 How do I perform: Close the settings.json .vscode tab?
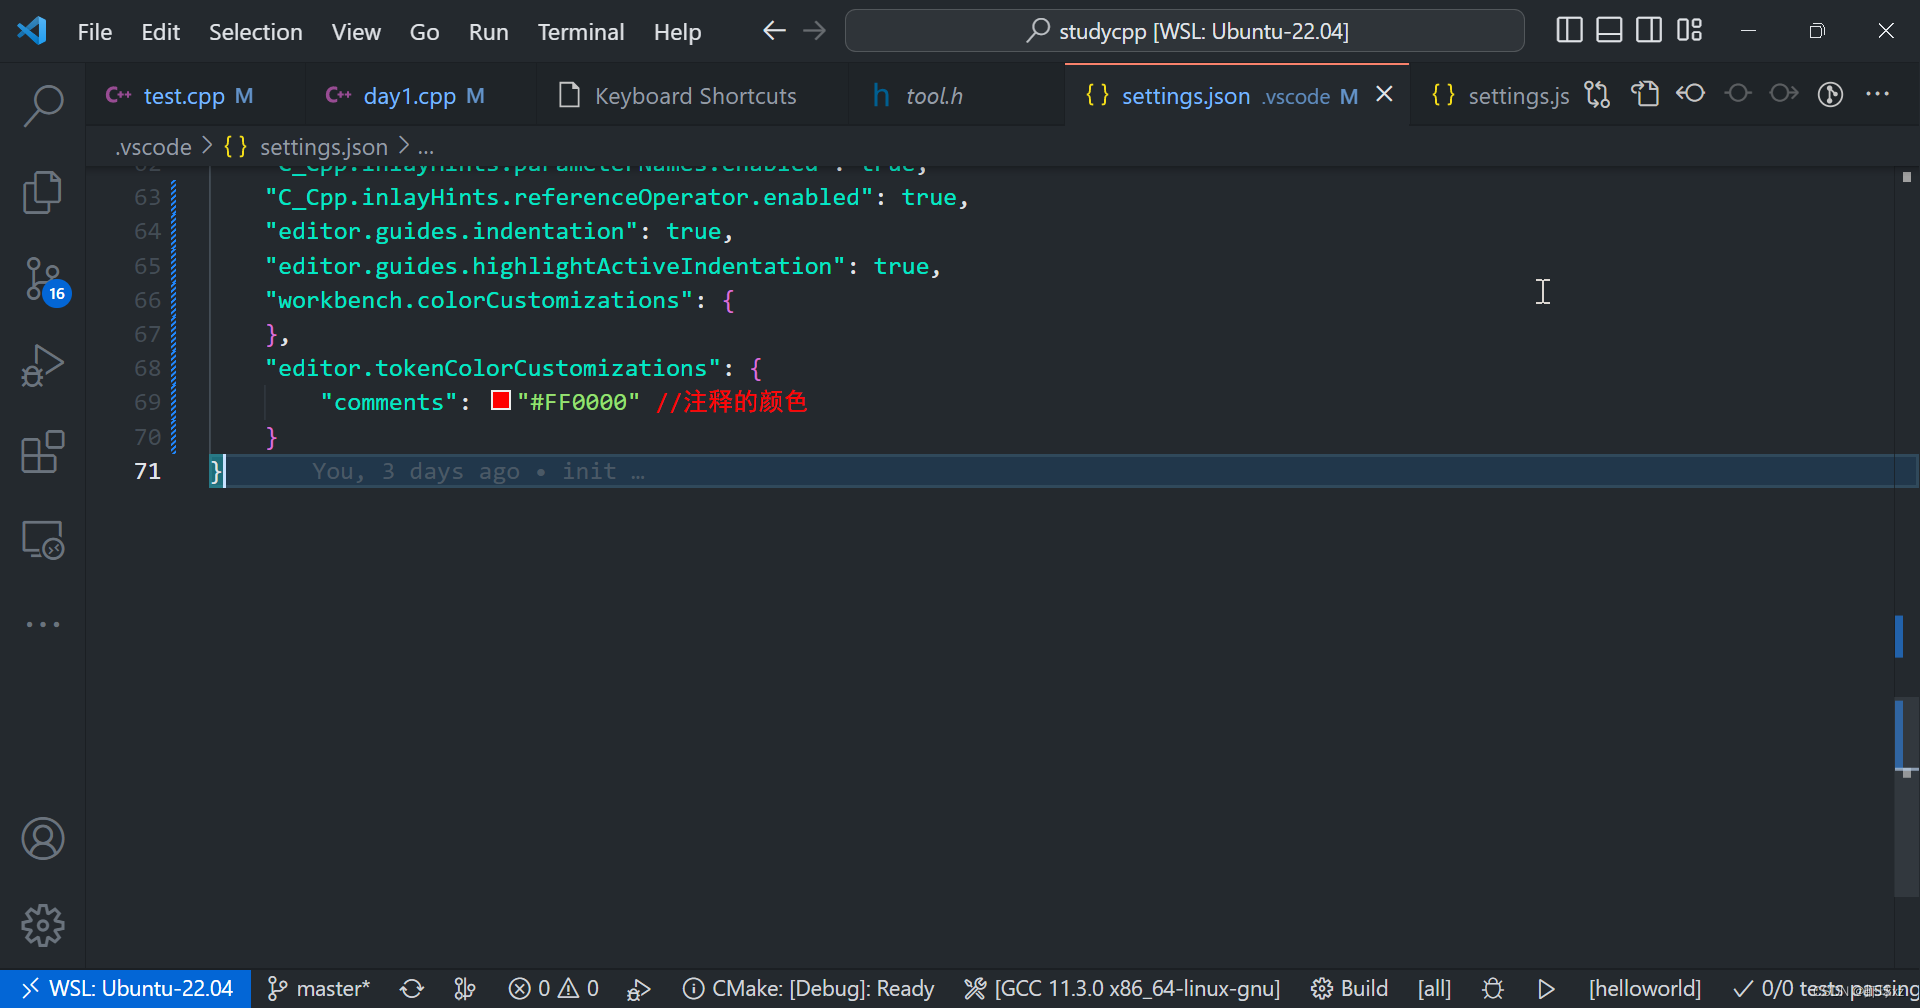[x=1384, y=94]
